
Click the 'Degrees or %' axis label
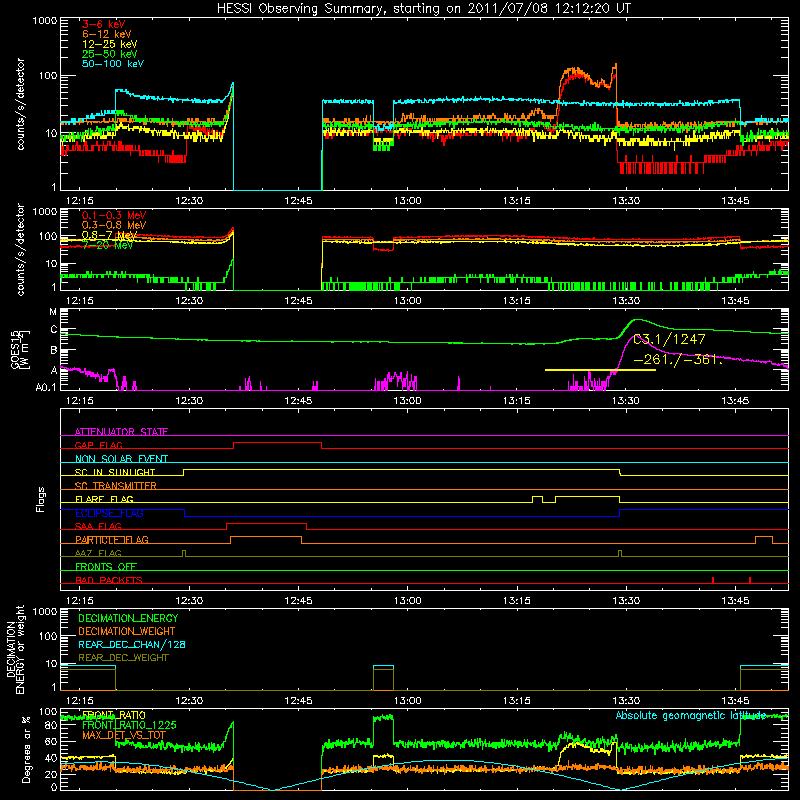(x=26, y=749)
